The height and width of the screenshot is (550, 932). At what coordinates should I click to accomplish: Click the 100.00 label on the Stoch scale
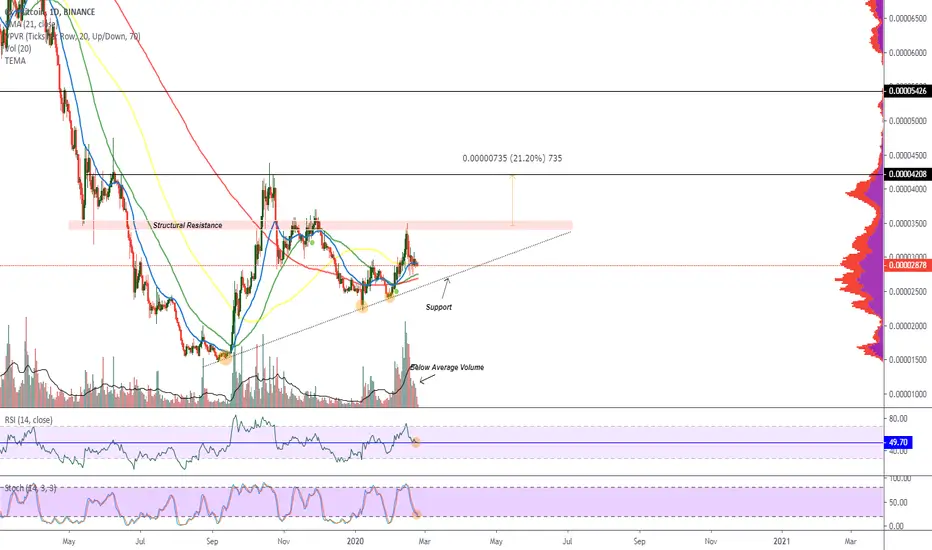click(x=900, y=478)
